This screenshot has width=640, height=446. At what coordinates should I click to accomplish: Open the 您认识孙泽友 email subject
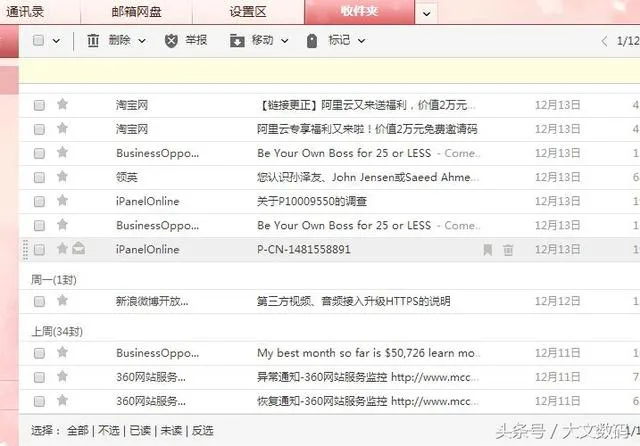(368, 177)
